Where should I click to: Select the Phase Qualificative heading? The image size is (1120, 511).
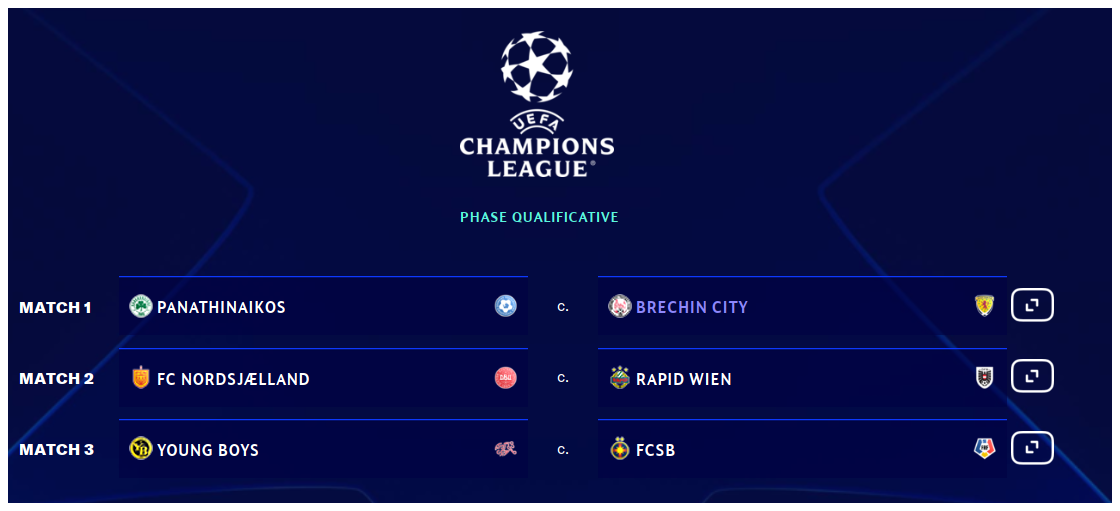(x=539, y=217)
